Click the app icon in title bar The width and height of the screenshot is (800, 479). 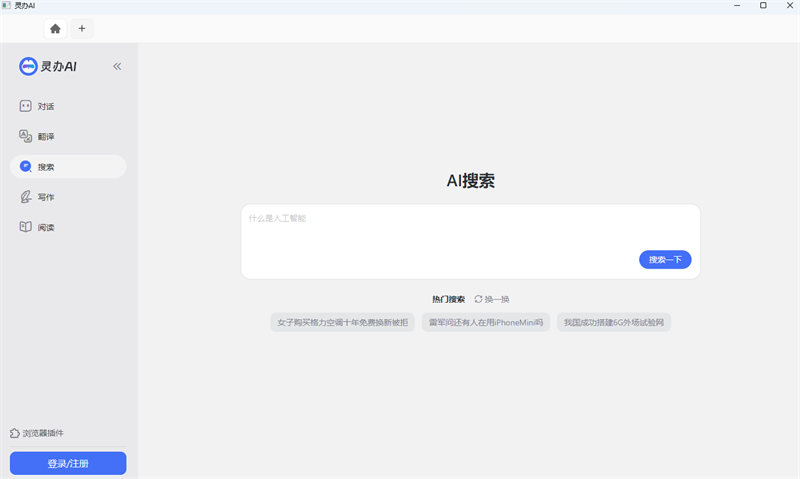[6, 6]
